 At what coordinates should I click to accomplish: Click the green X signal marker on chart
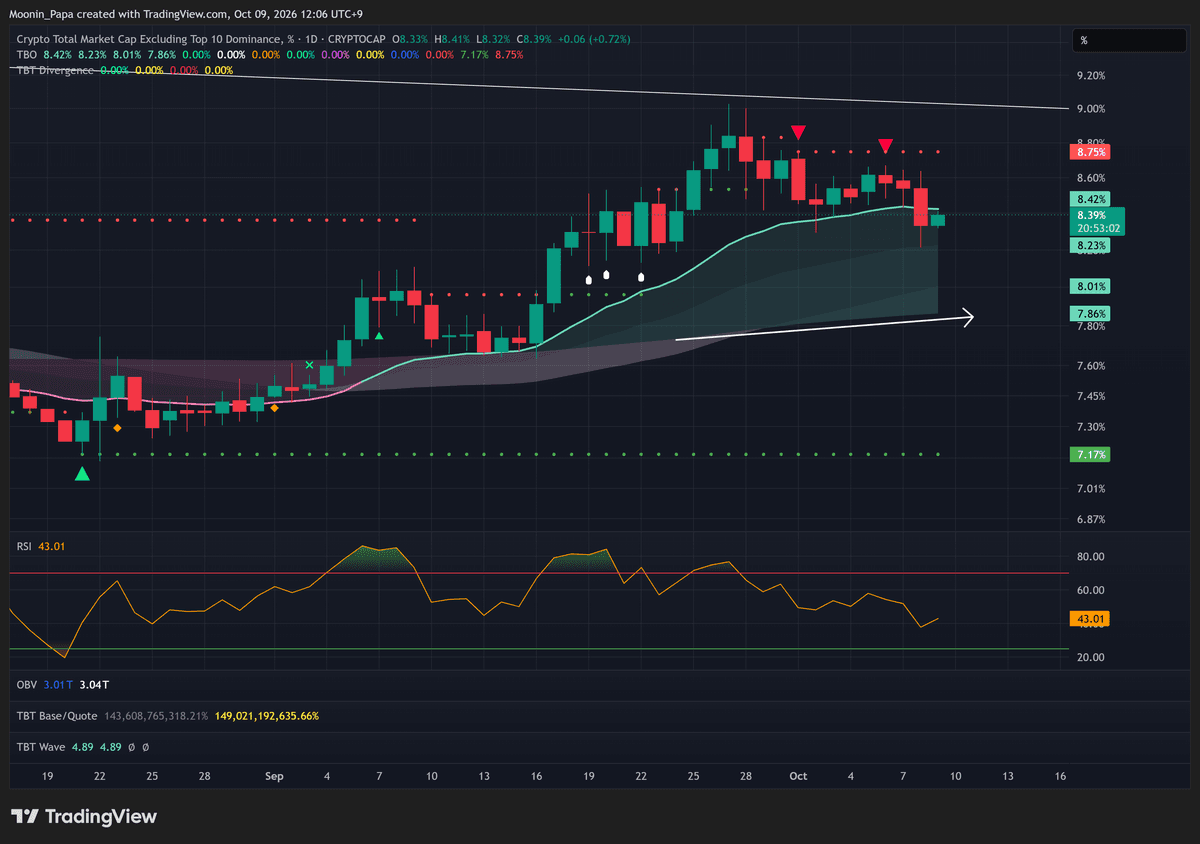coord(309,366)
